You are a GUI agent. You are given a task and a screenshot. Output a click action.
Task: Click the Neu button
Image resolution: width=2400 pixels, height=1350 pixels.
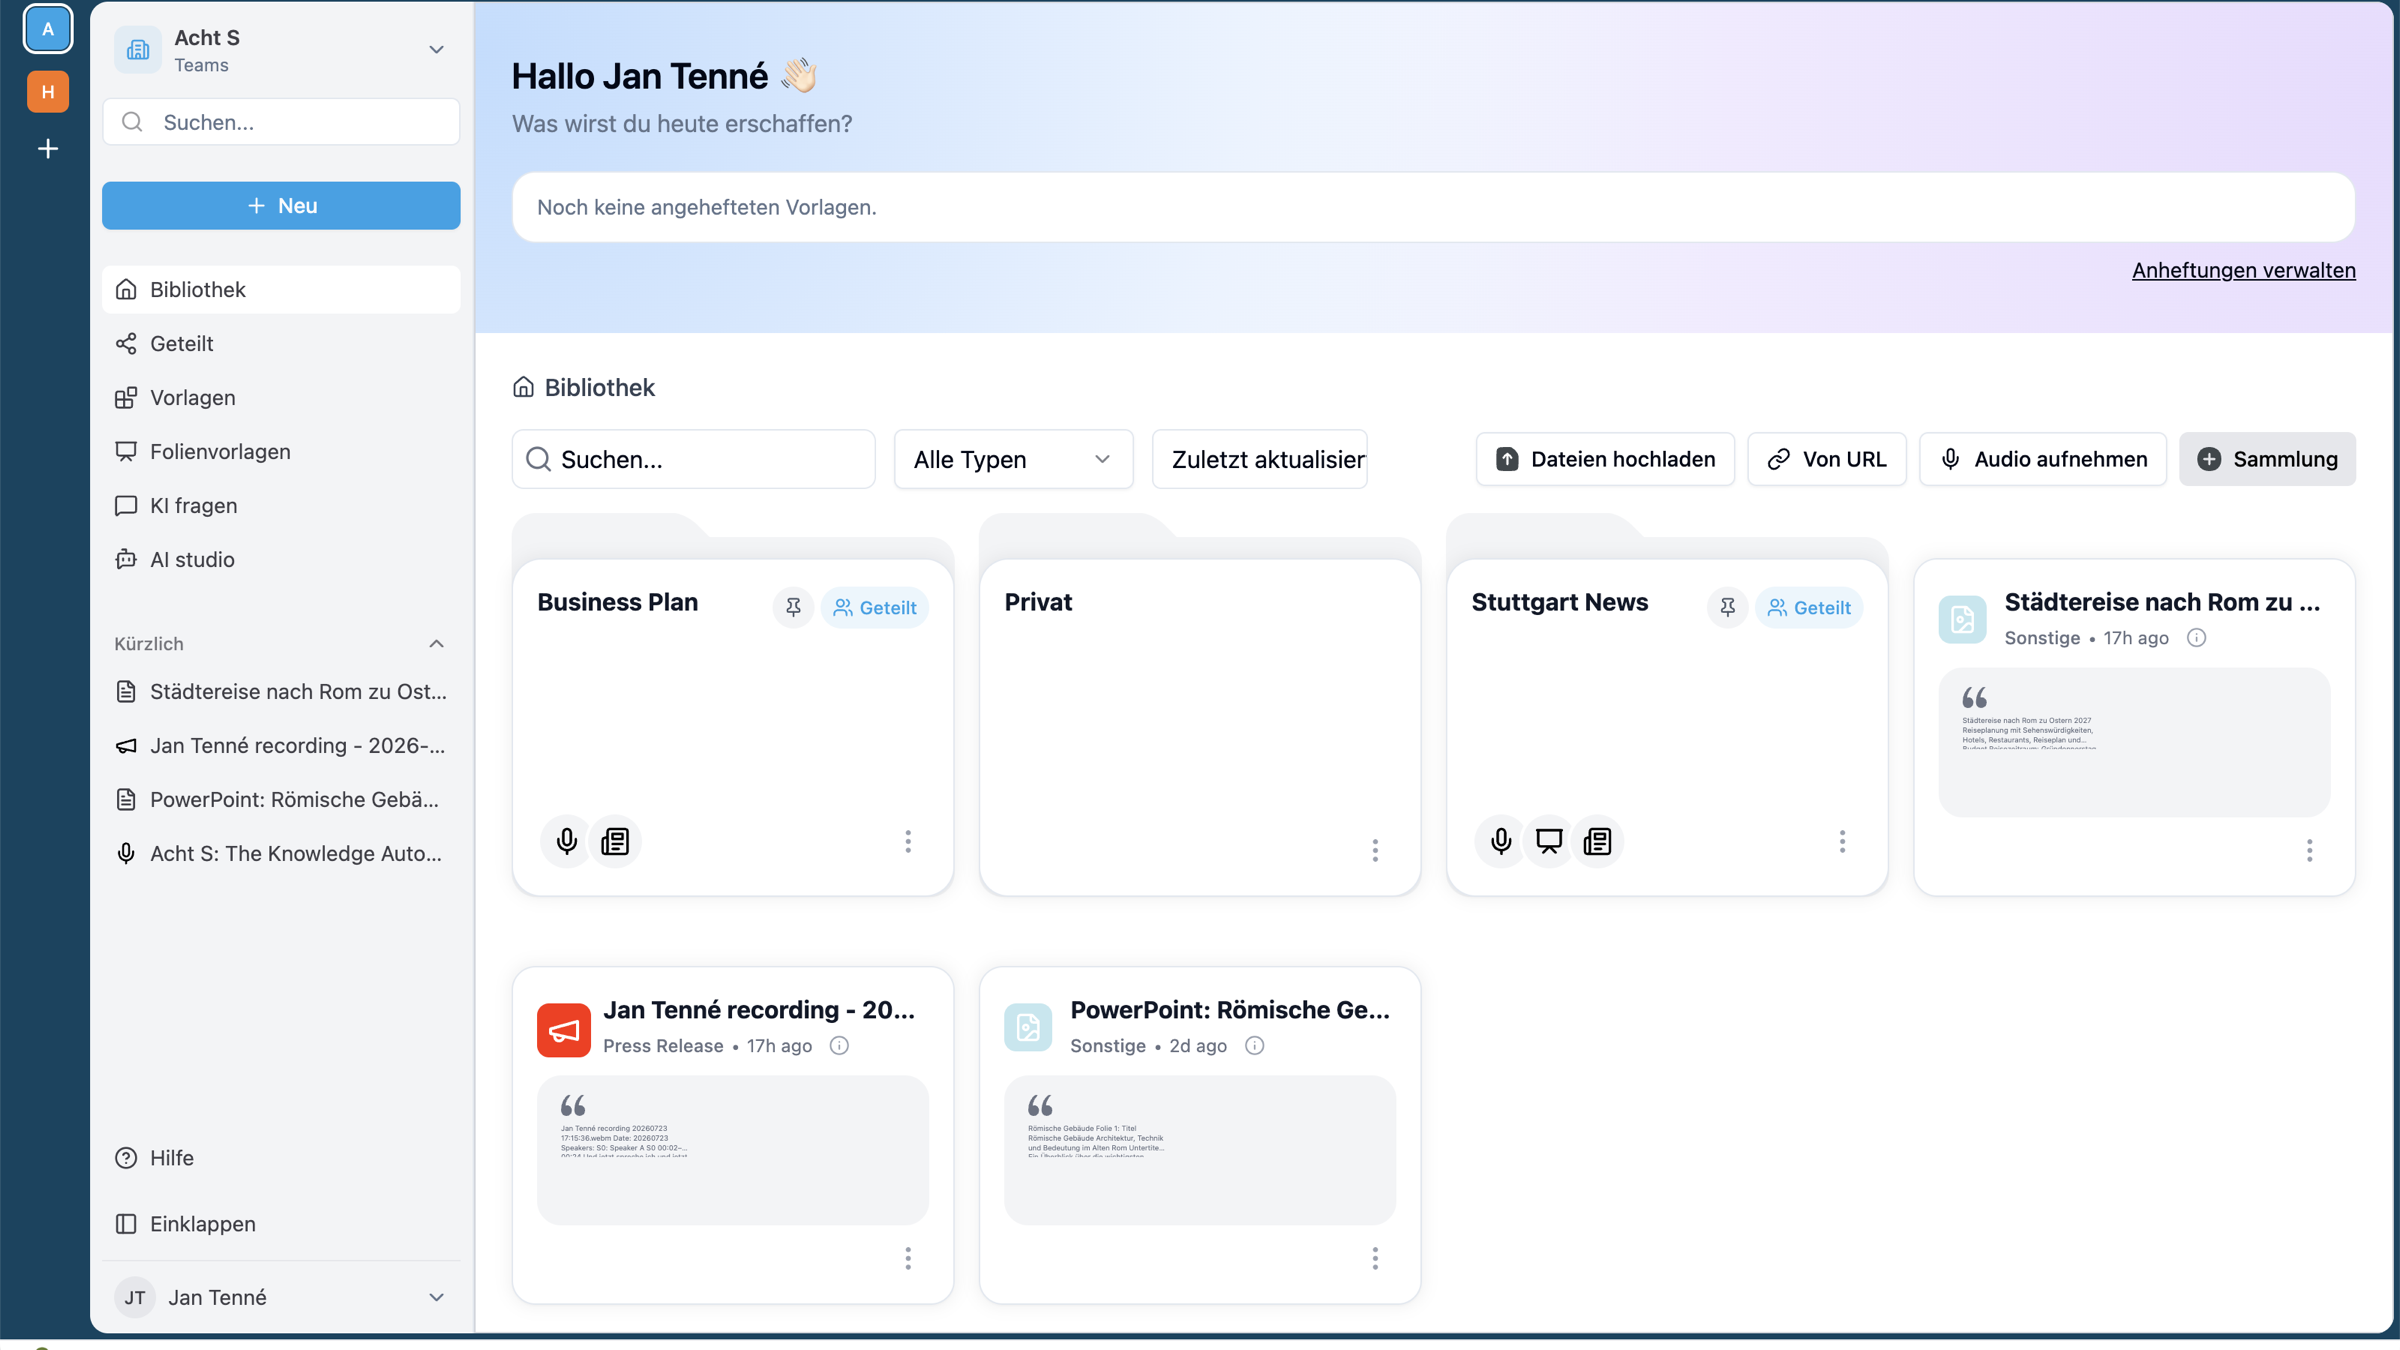(281, 205)
